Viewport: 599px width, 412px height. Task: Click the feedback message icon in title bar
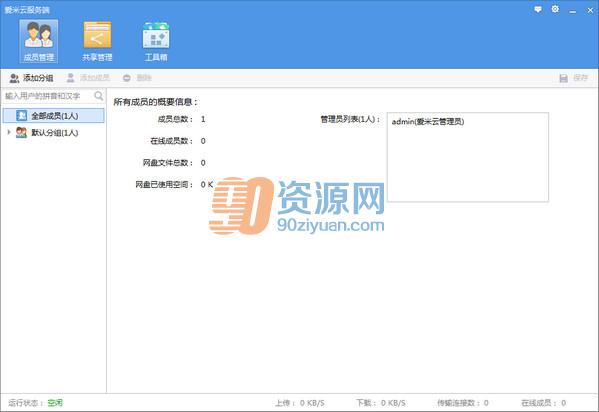click(x=538, y=10)
